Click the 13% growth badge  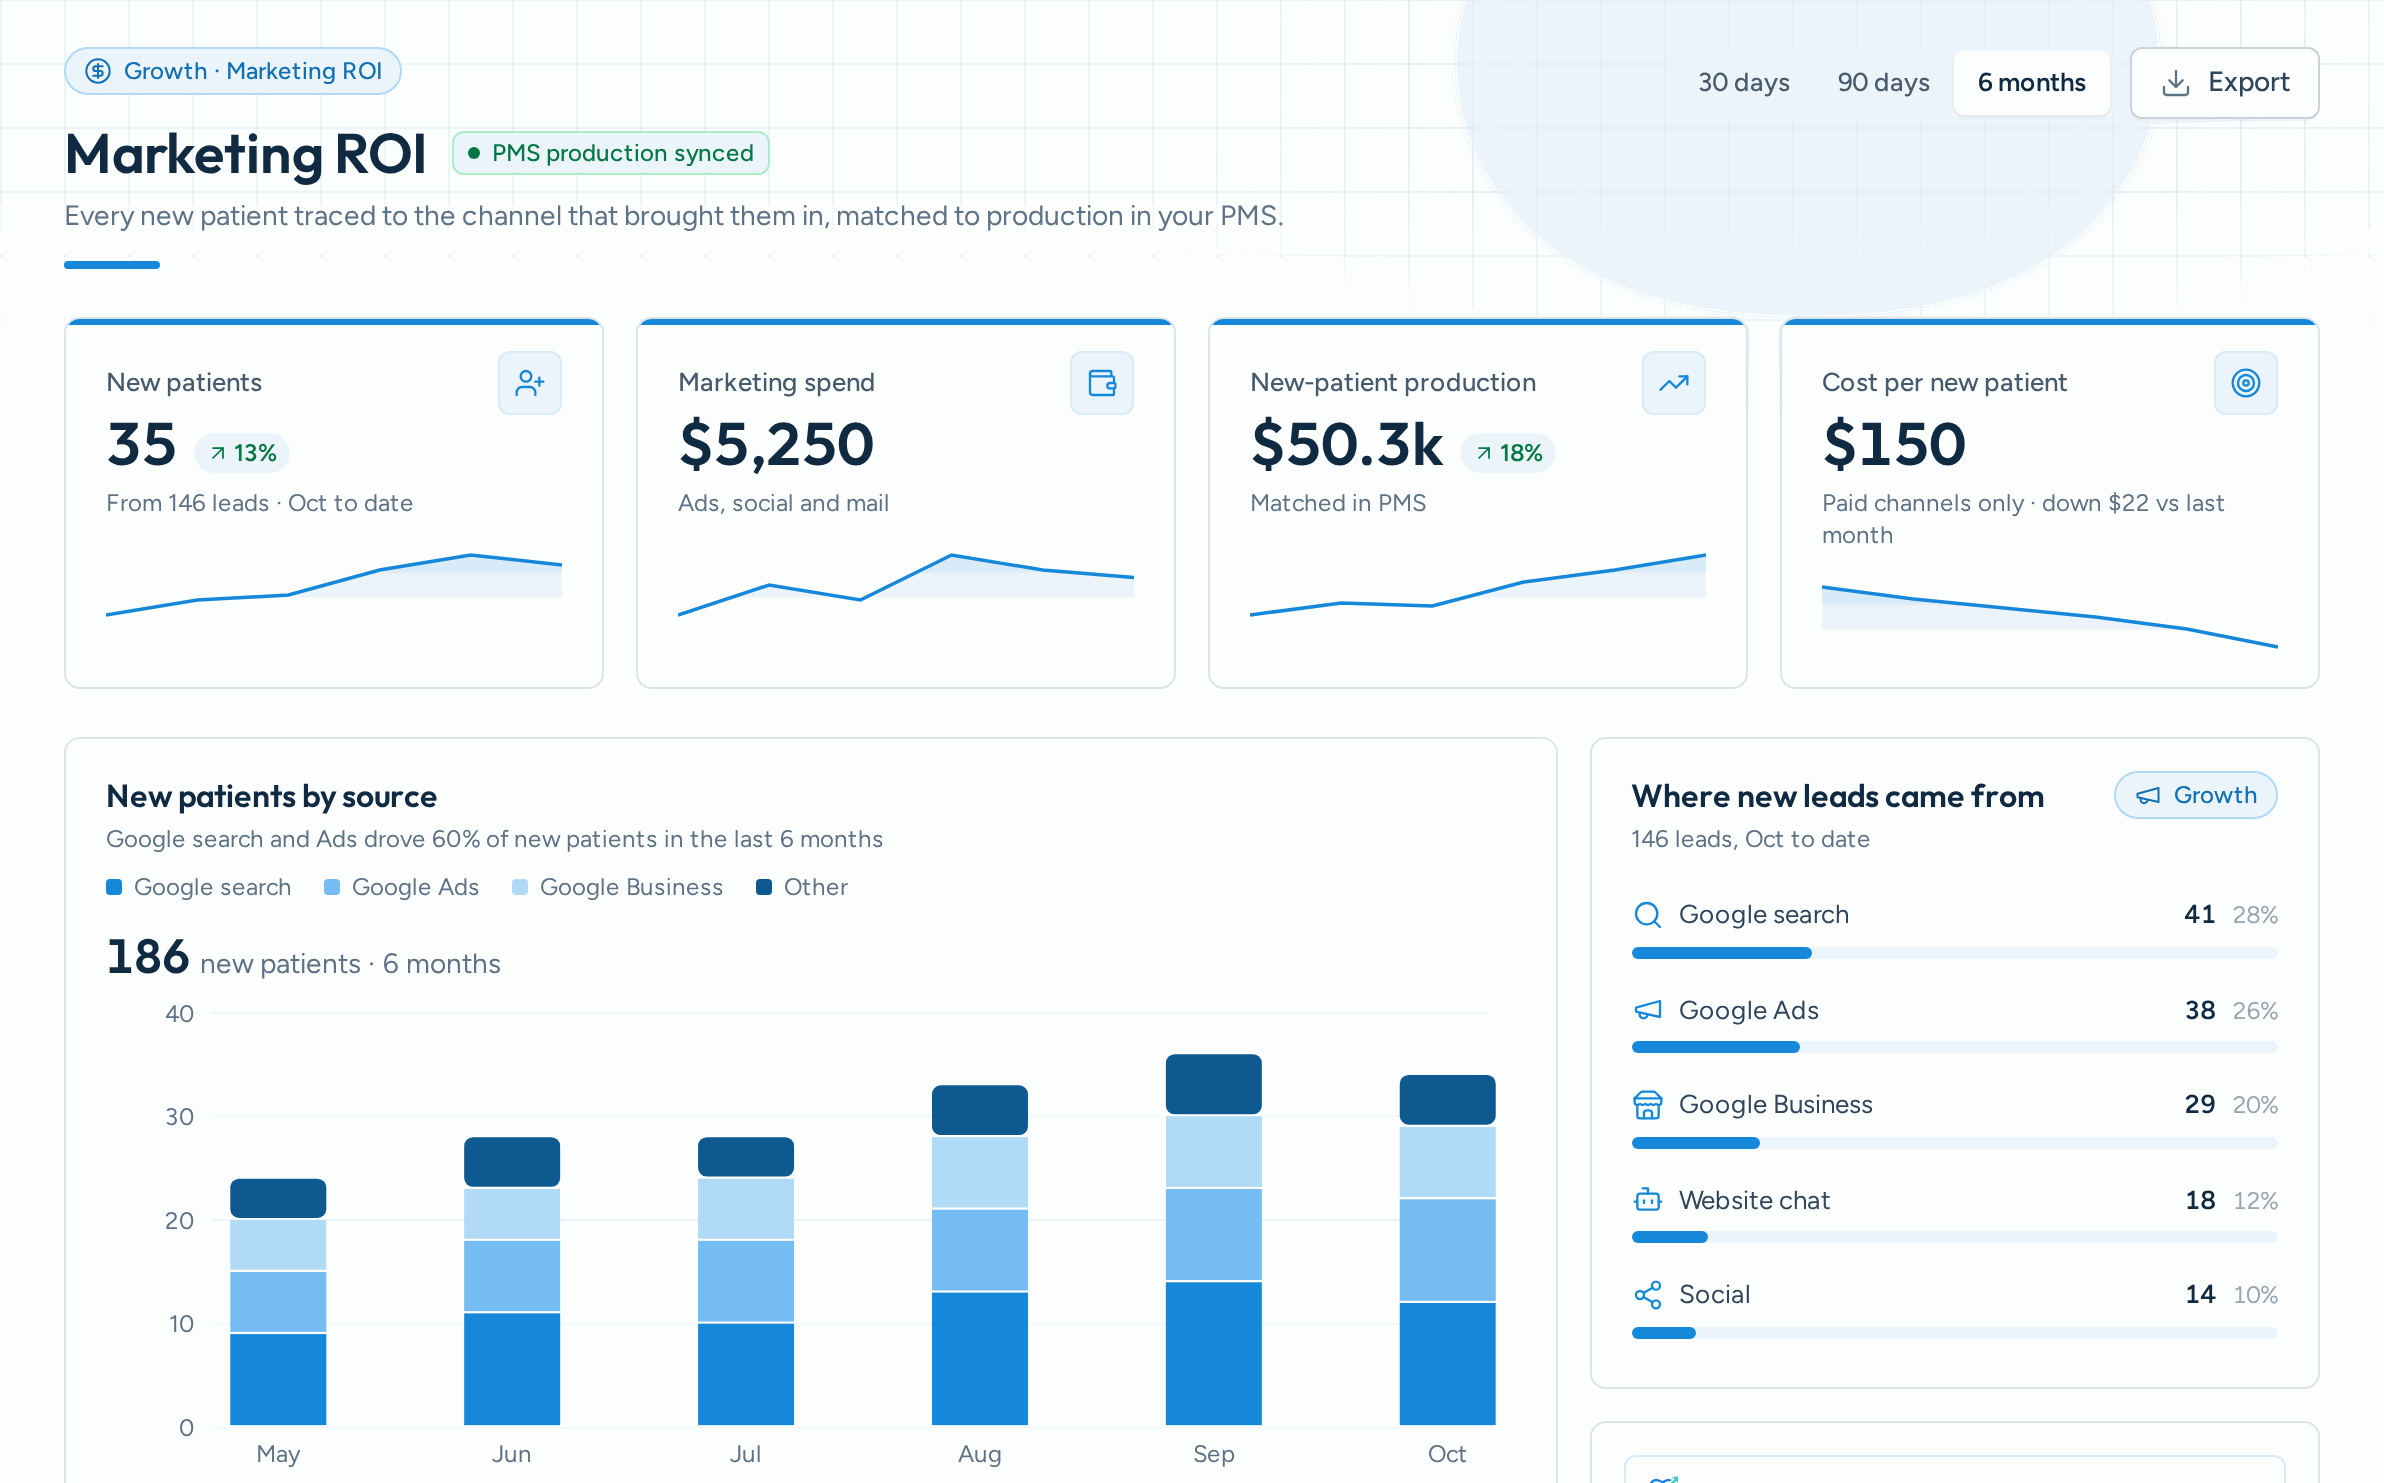(x=243, y=454)
